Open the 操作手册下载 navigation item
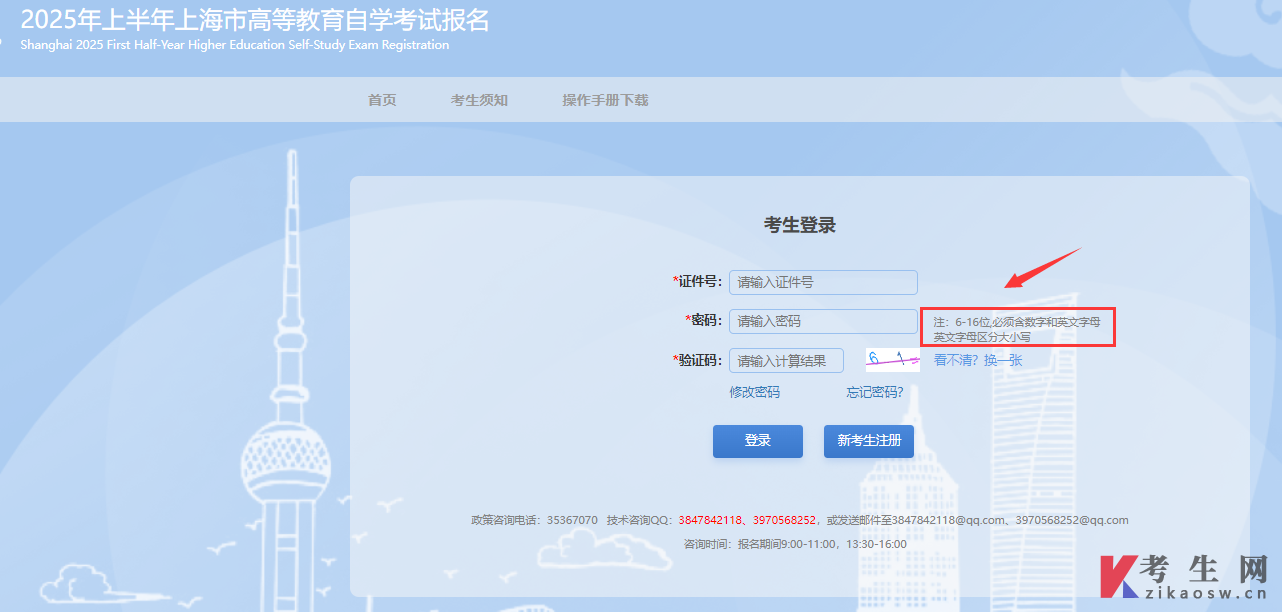This screenshot has height=612, width=1282. coord(605,100)
